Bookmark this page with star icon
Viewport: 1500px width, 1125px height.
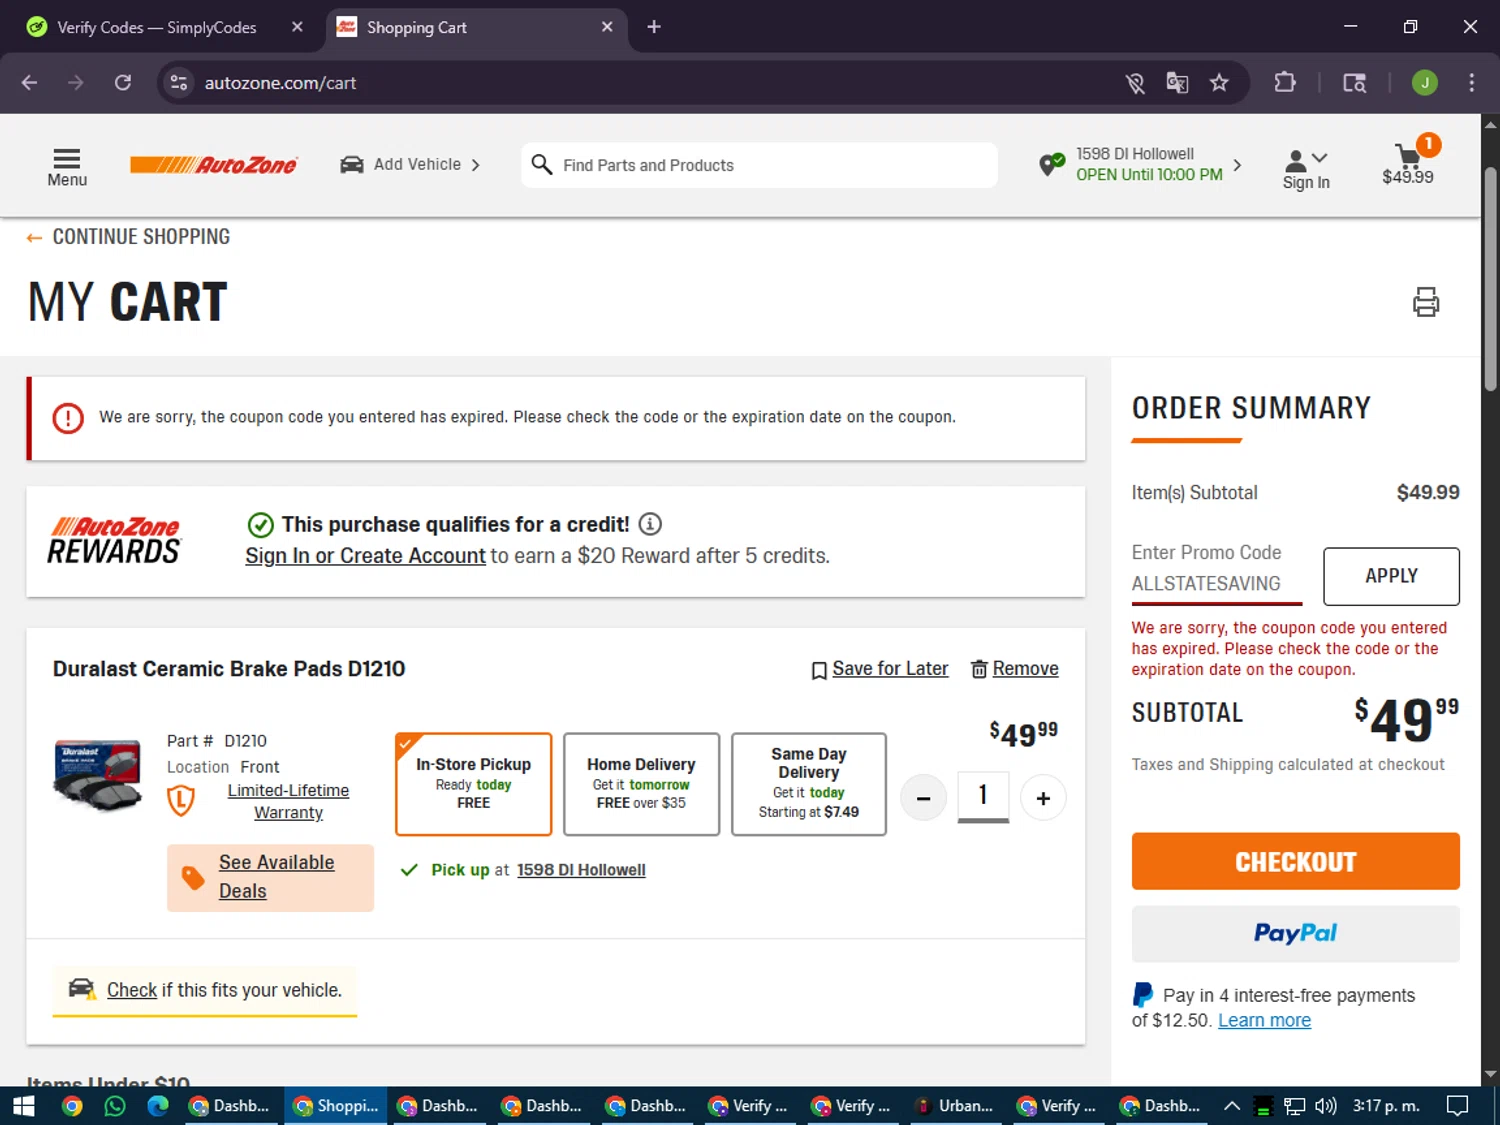coord(1219,83)
